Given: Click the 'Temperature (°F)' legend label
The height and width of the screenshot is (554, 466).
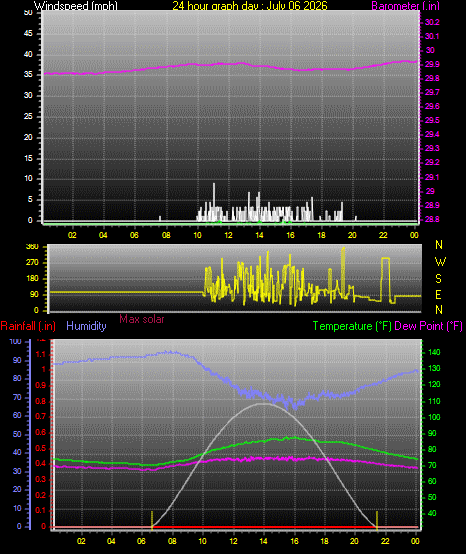Looking at the screenshot, I should tap(352, 326).
